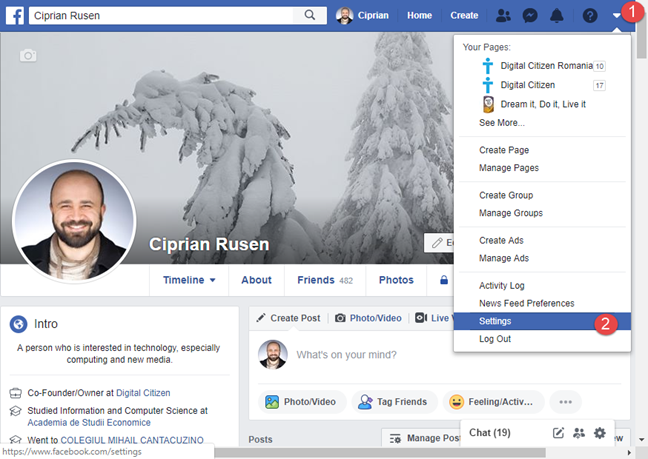
Task: Open the Quick Help question mark icon
Action: click(590, 16)
